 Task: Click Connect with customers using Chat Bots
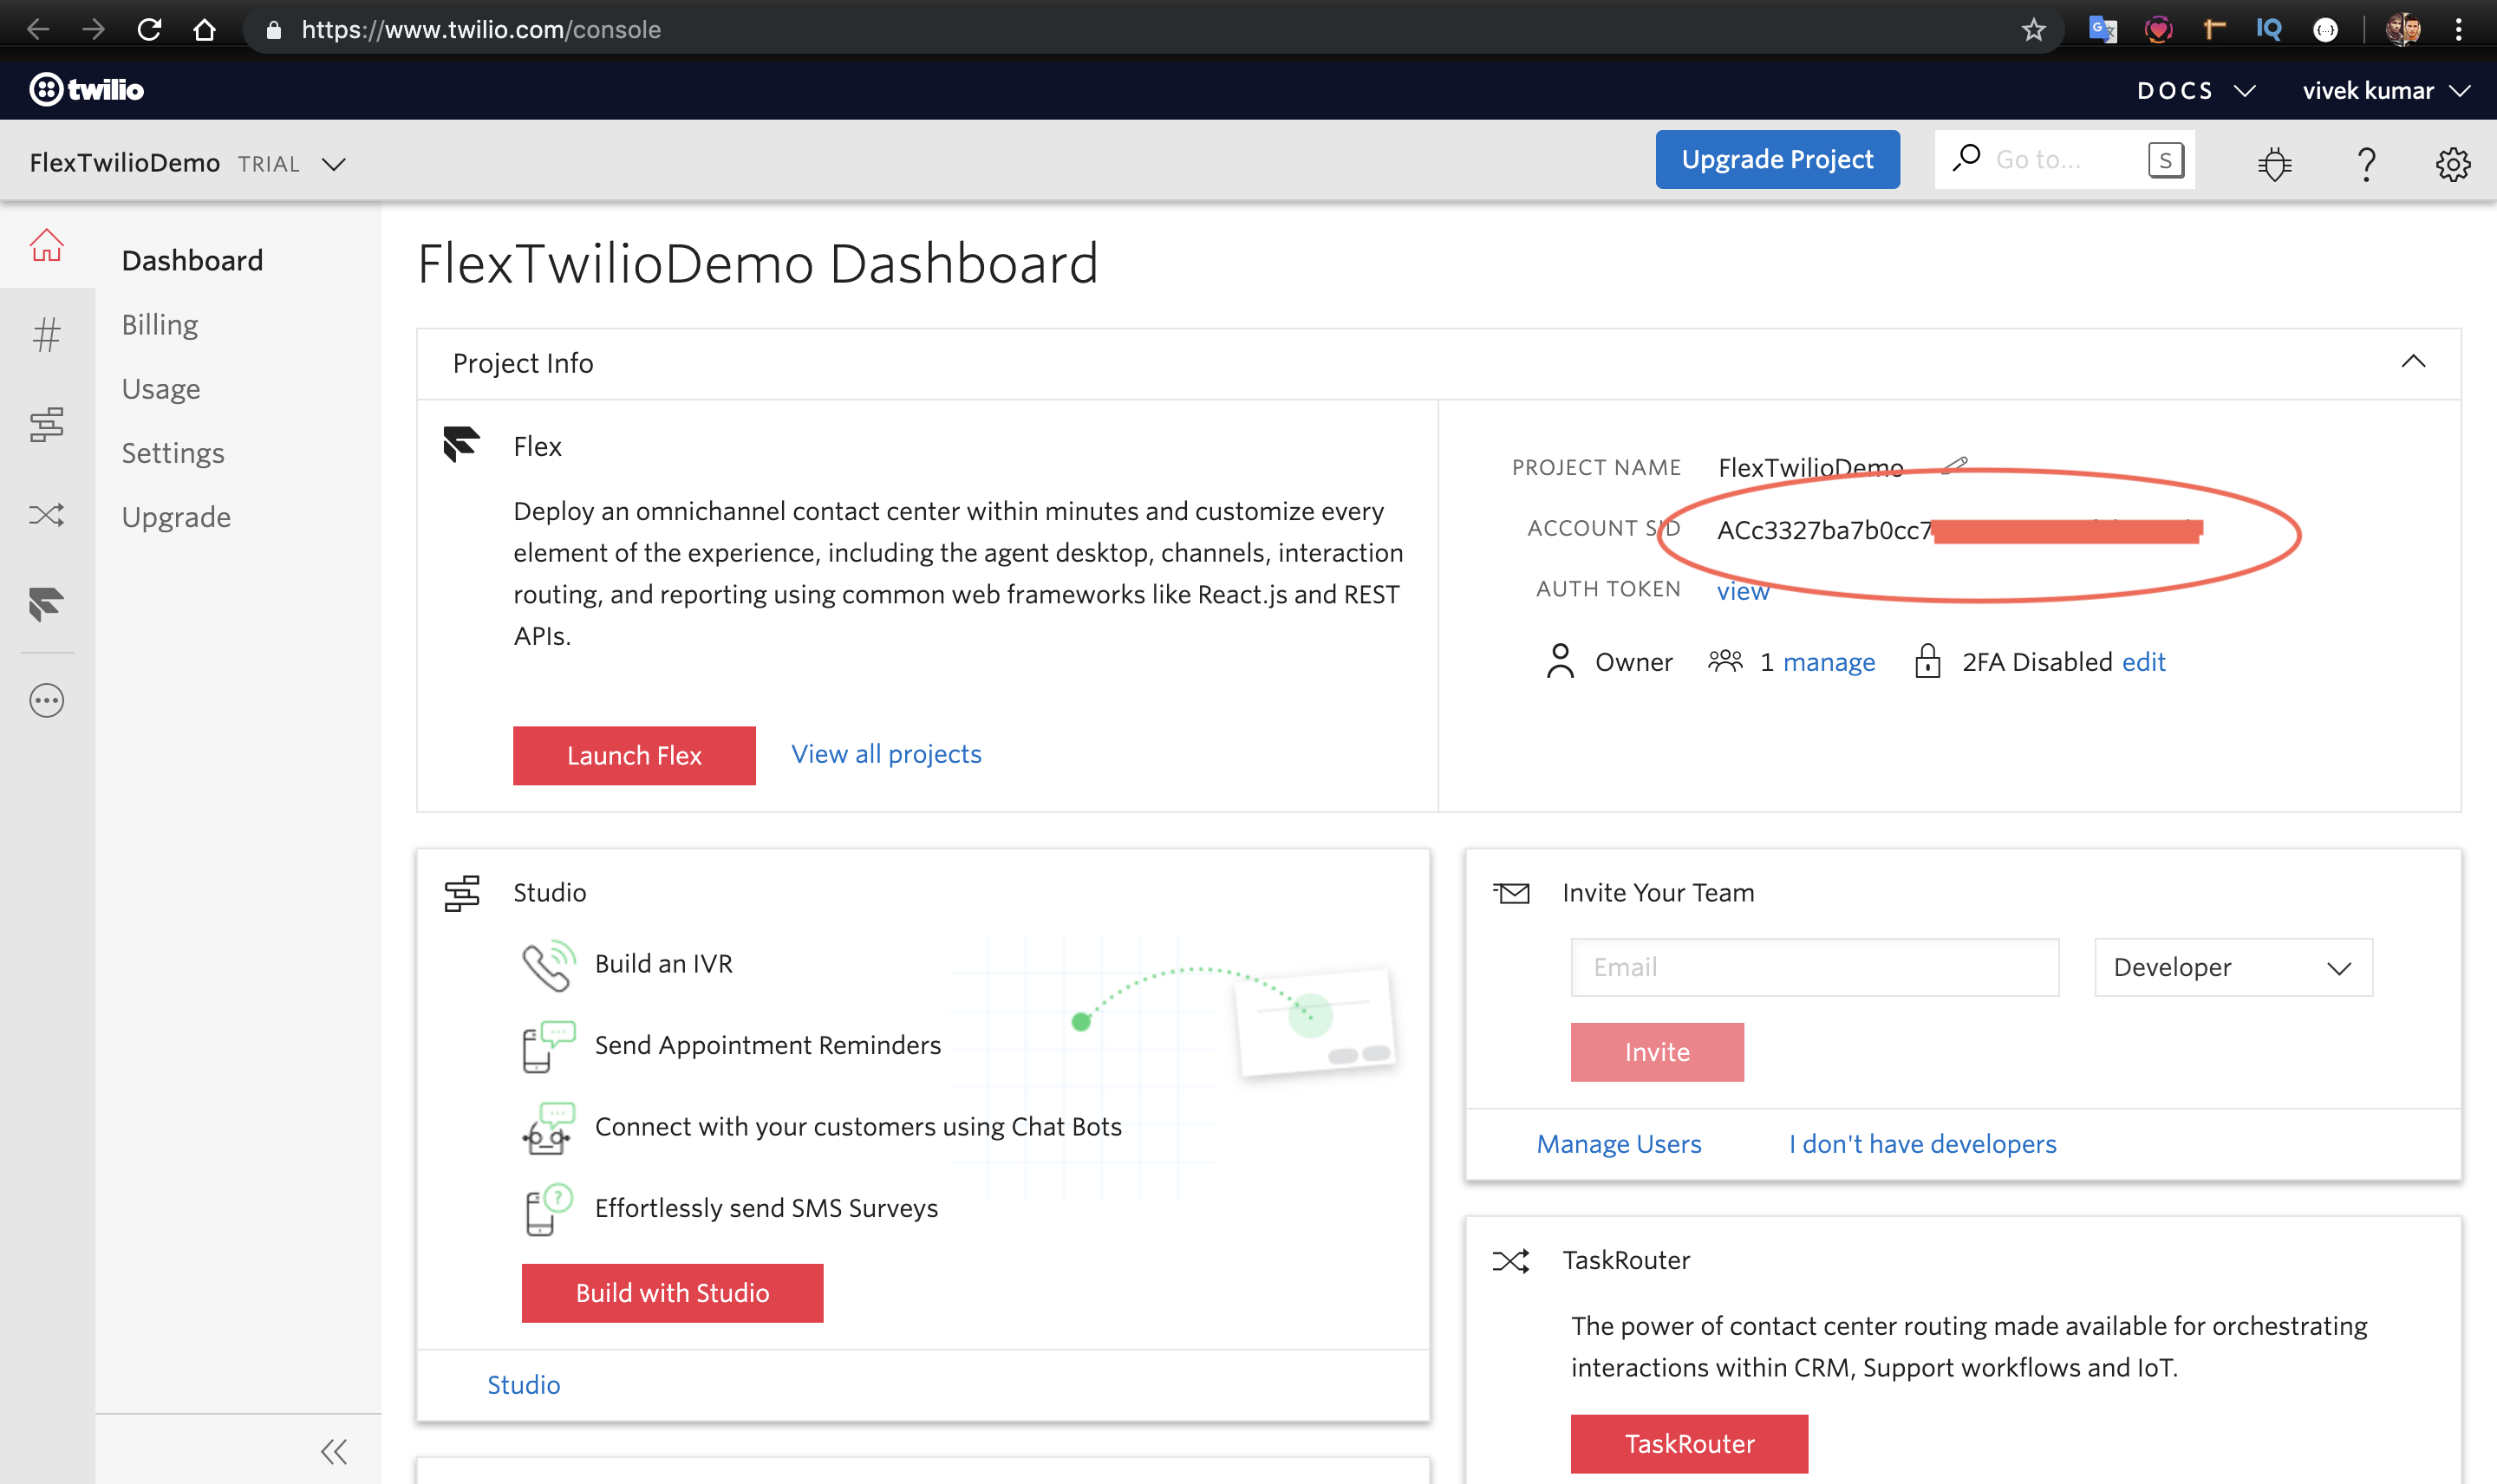tap(858, 1127)
